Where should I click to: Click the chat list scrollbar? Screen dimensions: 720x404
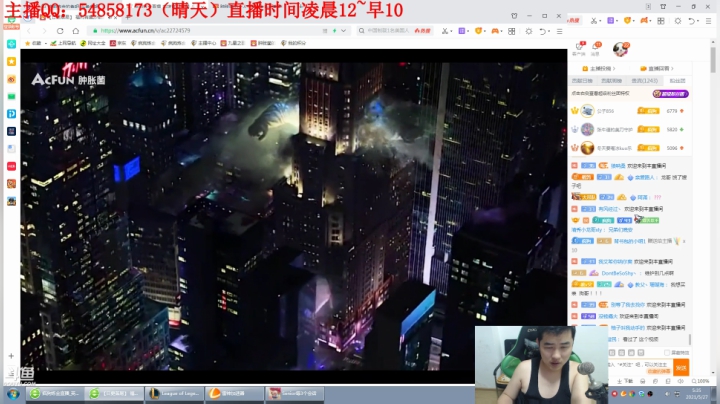[690, 339]
